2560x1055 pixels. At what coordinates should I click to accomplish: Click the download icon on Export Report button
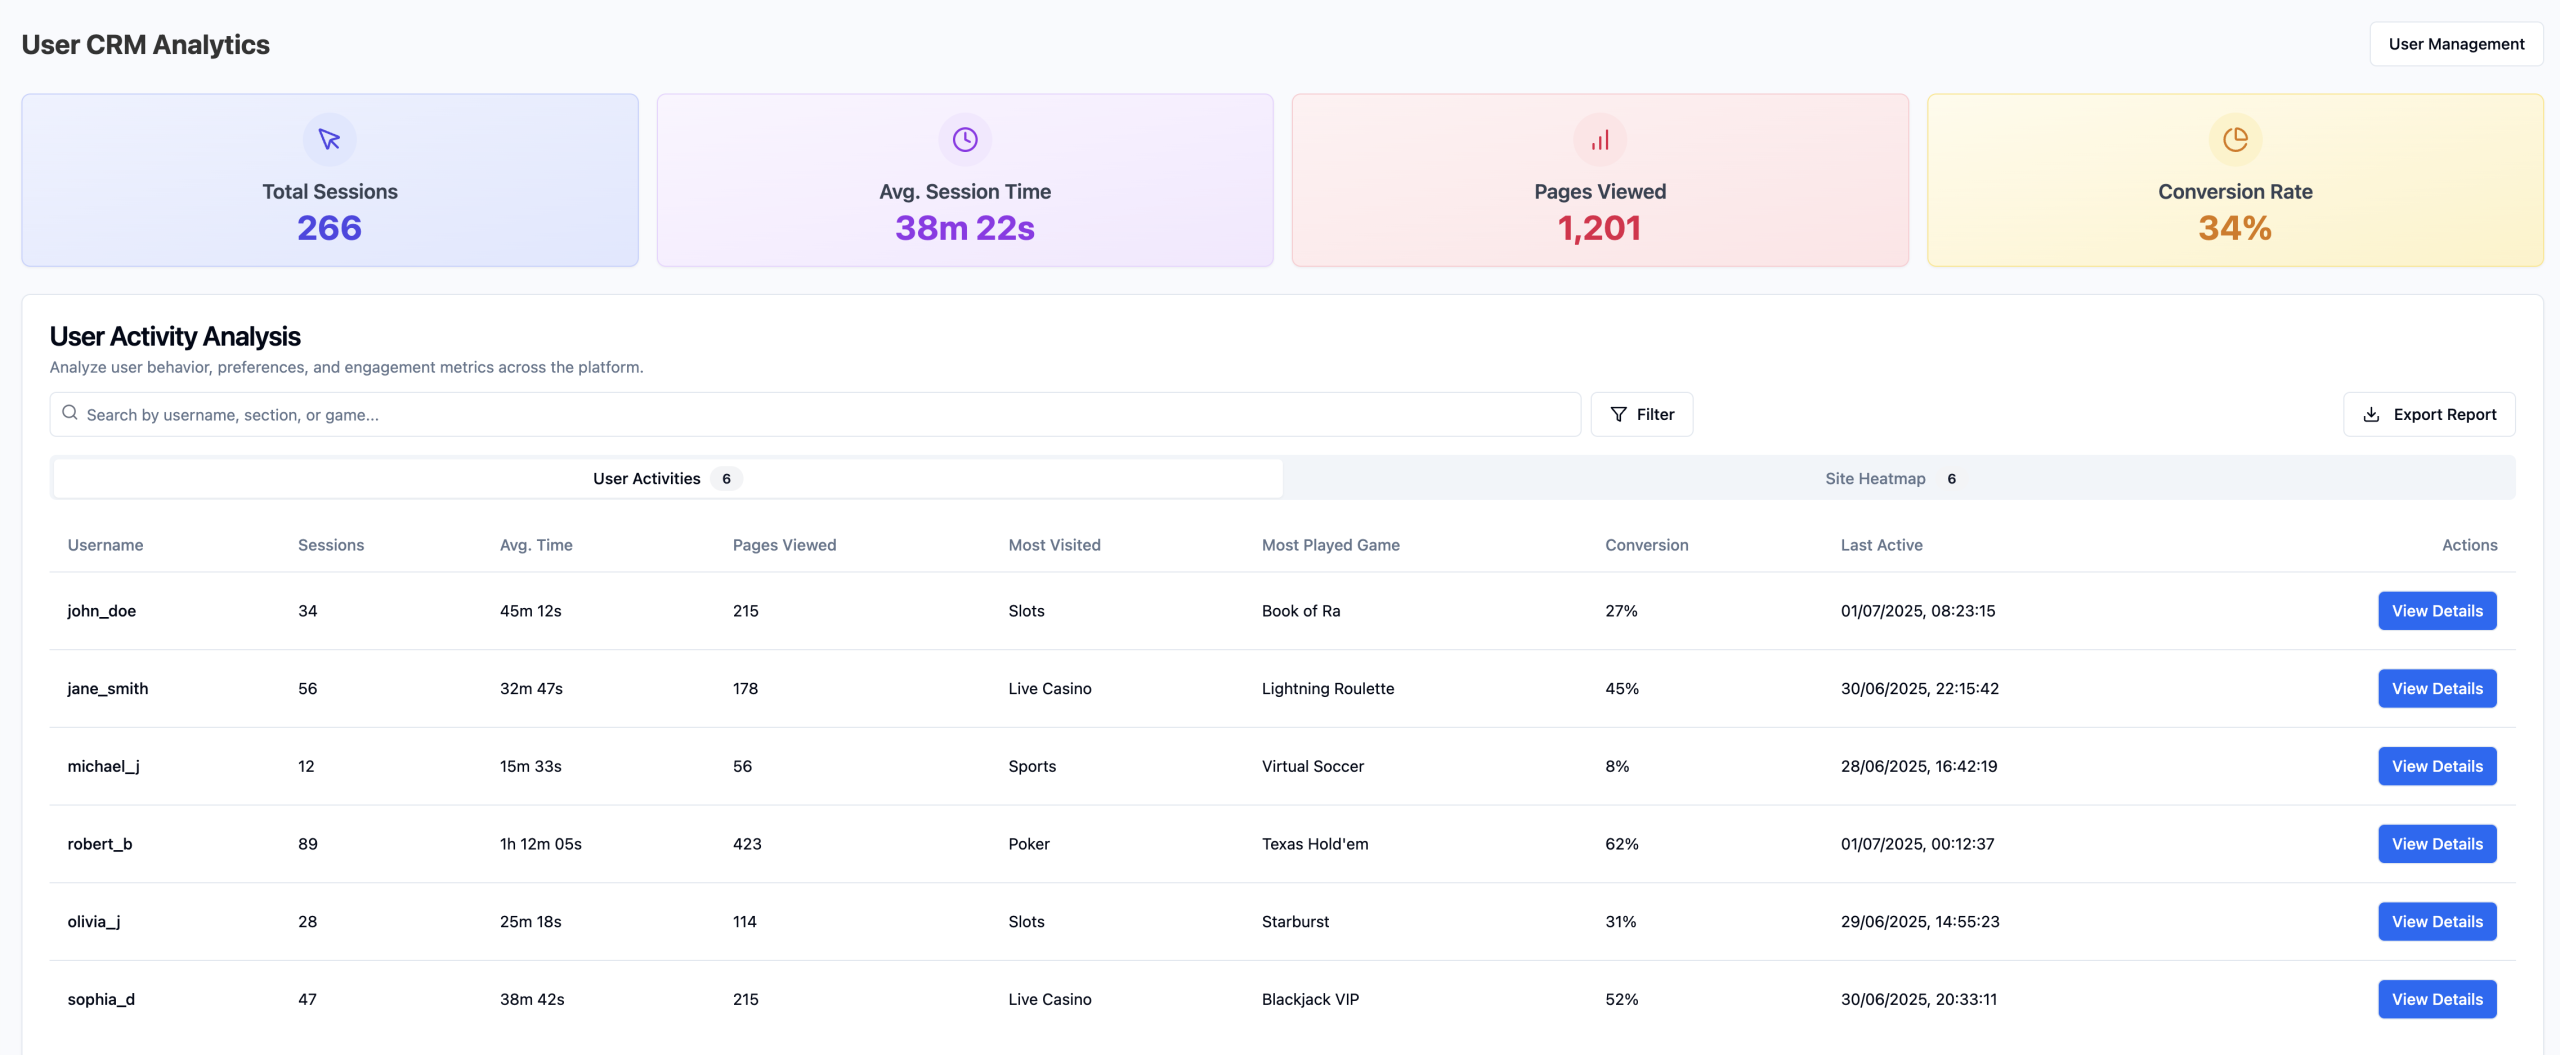[x=2371, y=414]
